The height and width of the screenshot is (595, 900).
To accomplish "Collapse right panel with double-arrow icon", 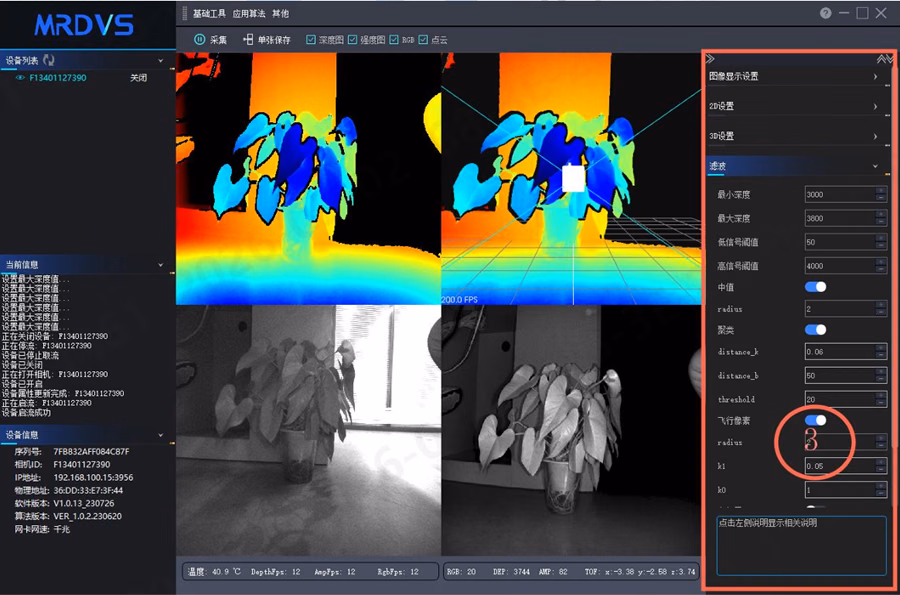I will click(711, 59).
